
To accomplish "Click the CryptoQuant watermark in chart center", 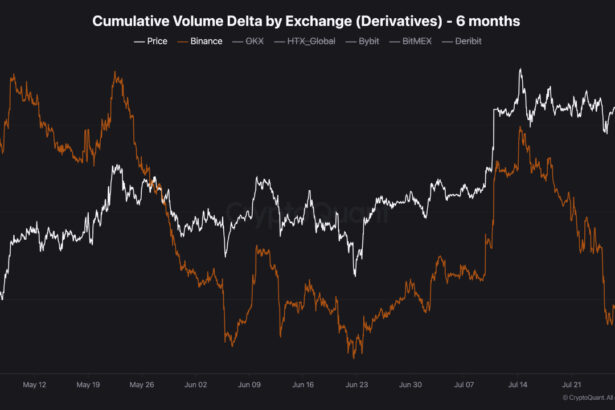I will click(x=307, y=212).
